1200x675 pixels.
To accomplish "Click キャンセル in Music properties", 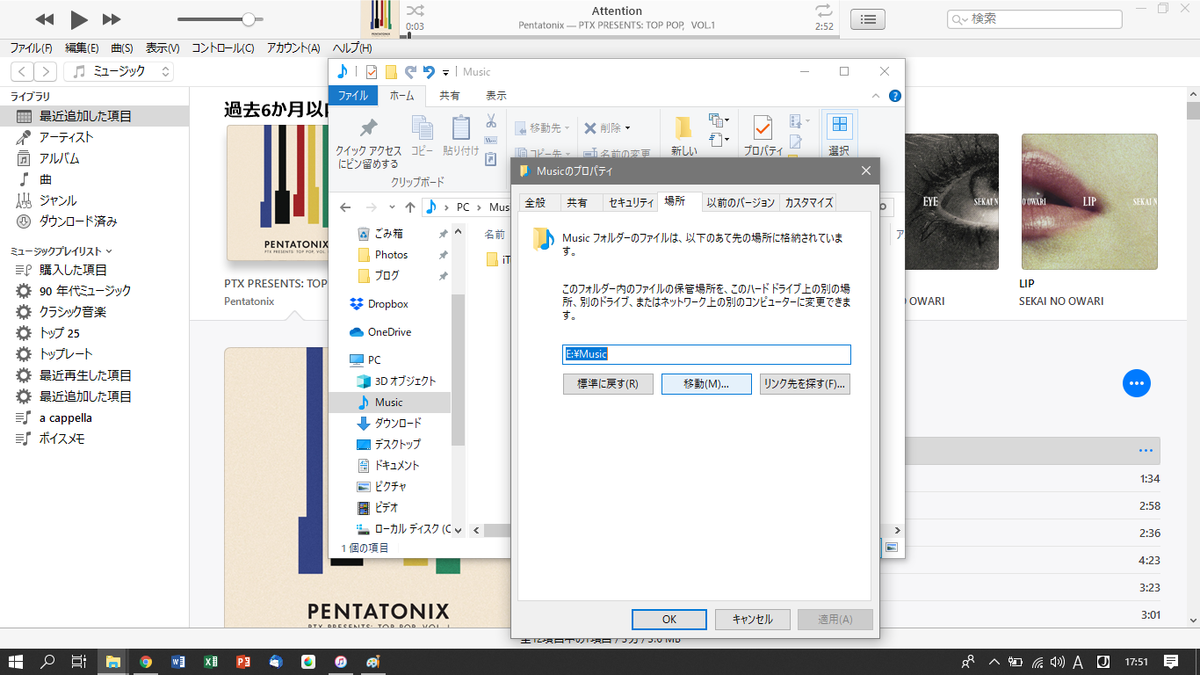I will click(752, 619).
